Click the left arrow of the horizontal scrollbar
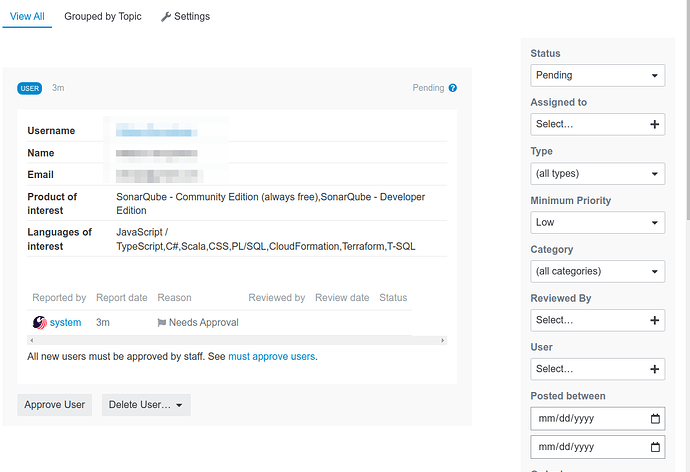The image size is (690, 472). pyautogui.click(x=31, y=340)
